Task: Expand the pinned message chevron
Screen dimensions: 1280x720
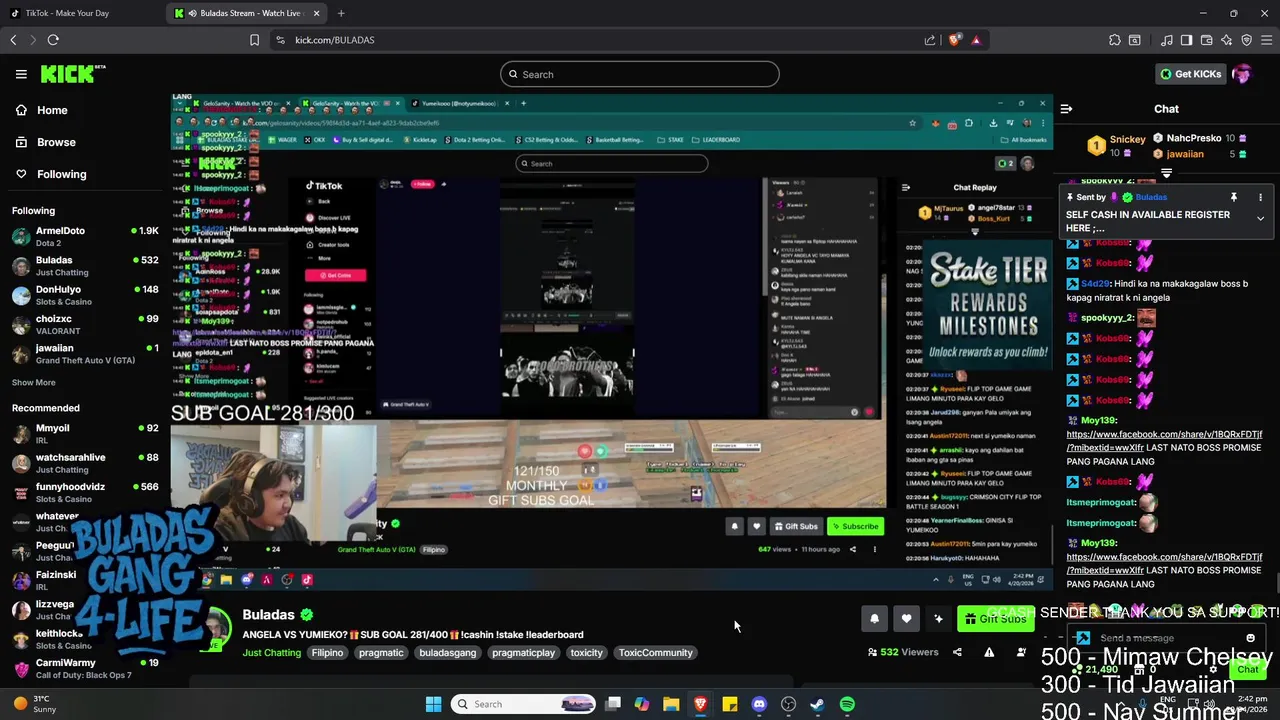Action: [1260, 218]
